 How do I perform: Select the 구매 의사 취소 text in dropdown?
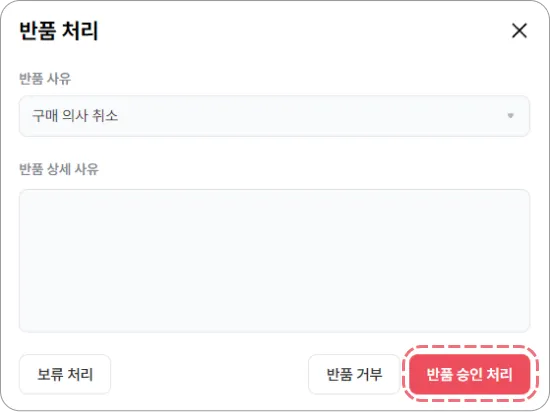point(75,115)
